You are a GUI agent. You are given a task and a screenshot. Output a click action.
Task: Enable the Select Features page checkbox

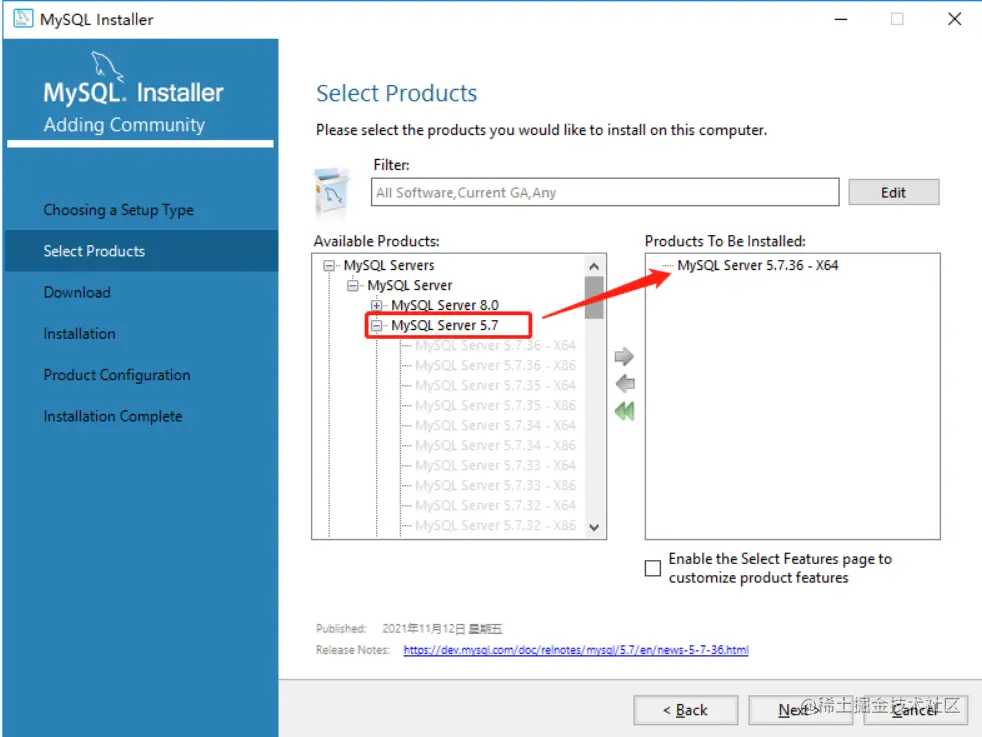coord(653,568)
